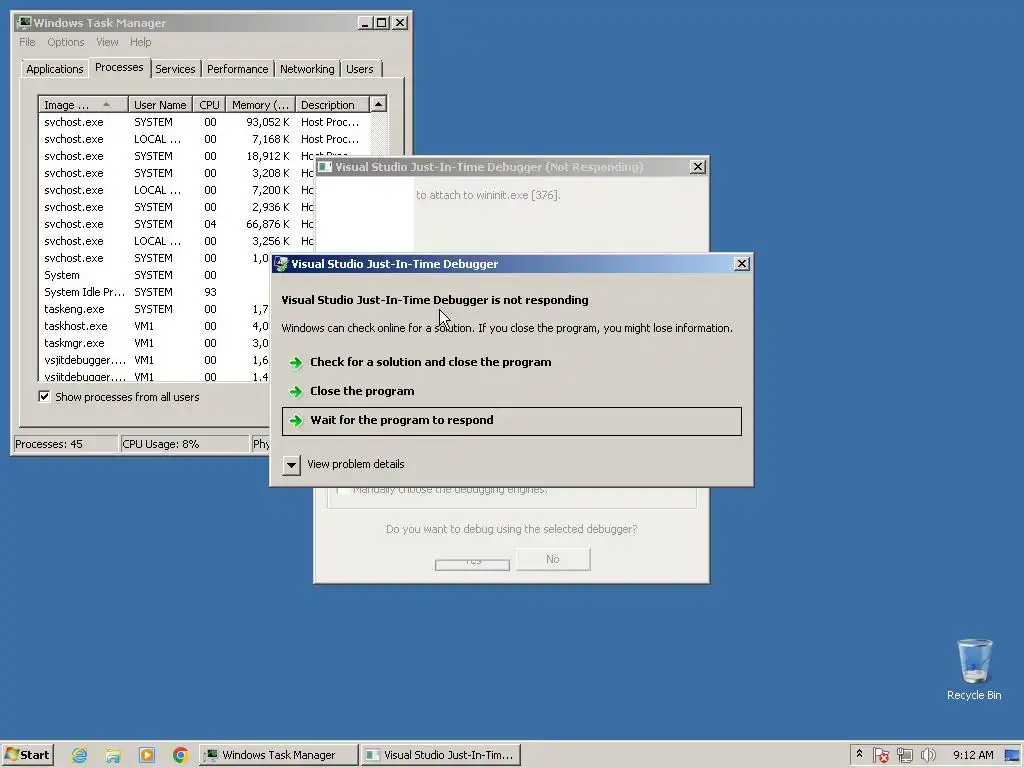Click green arrow beside Check for a solution
Screen dimensions: 1024x768
(x=296, y=362)
